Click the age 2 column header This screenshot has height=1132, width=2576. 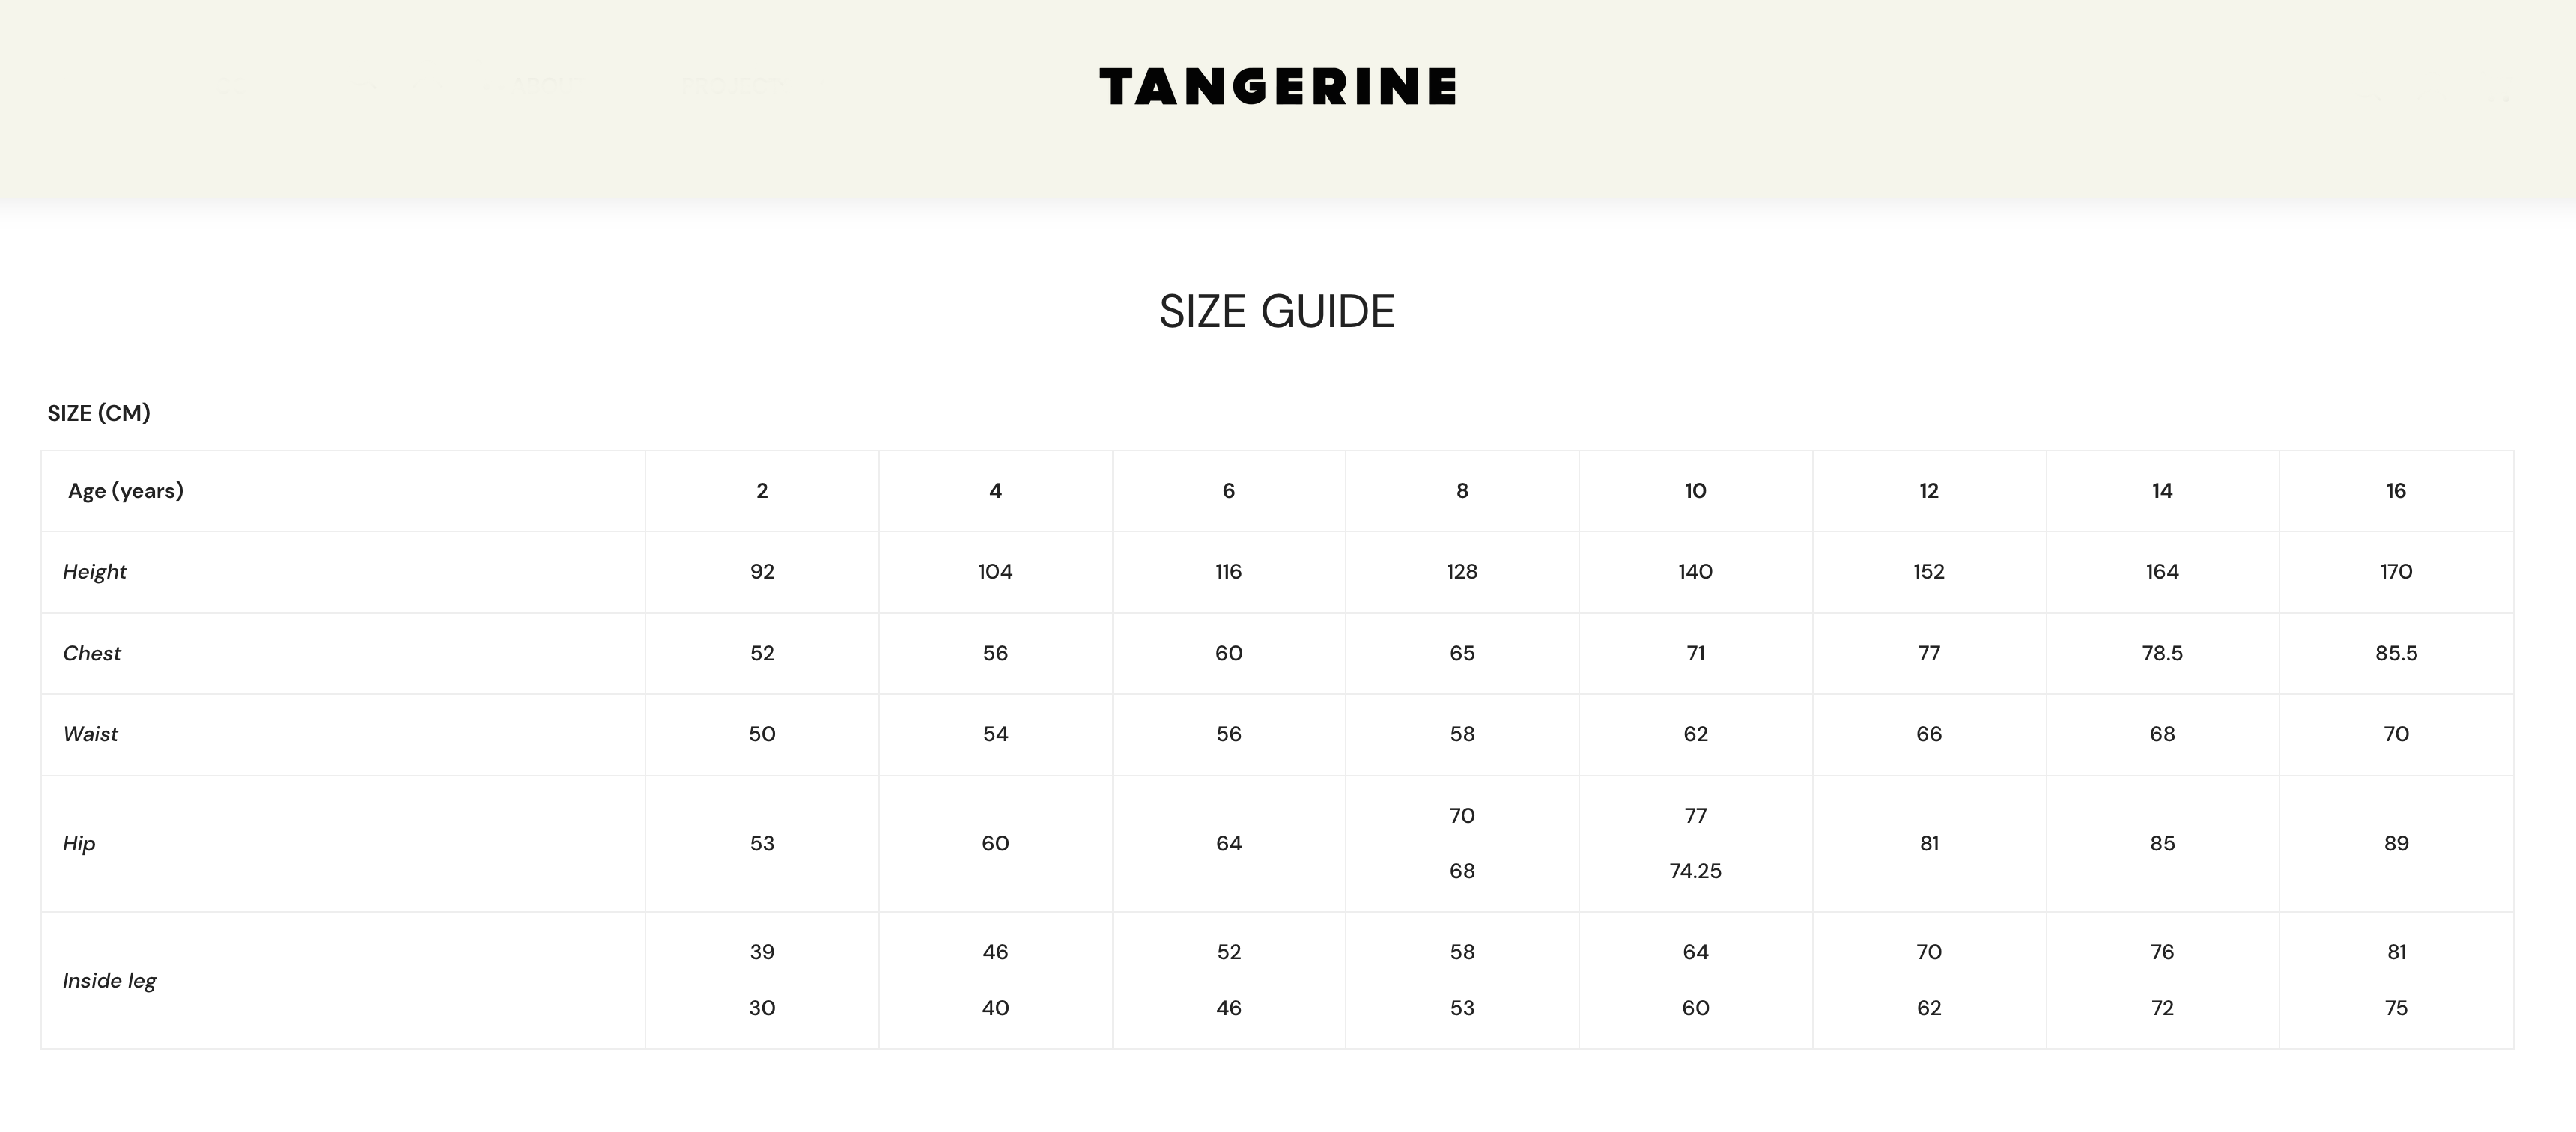762,491
